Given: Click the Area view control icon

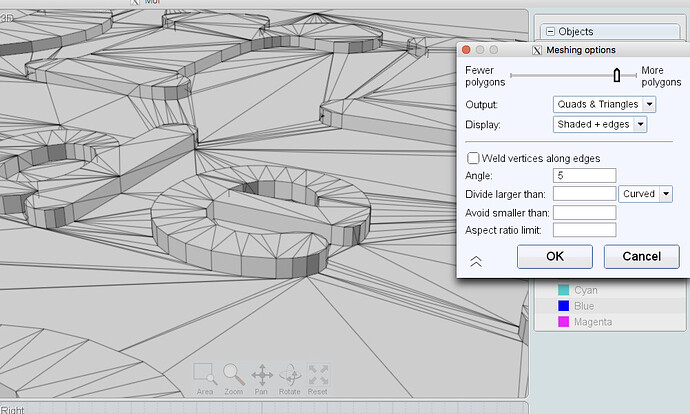Looking at the screenshot, I should click(205, 374).
